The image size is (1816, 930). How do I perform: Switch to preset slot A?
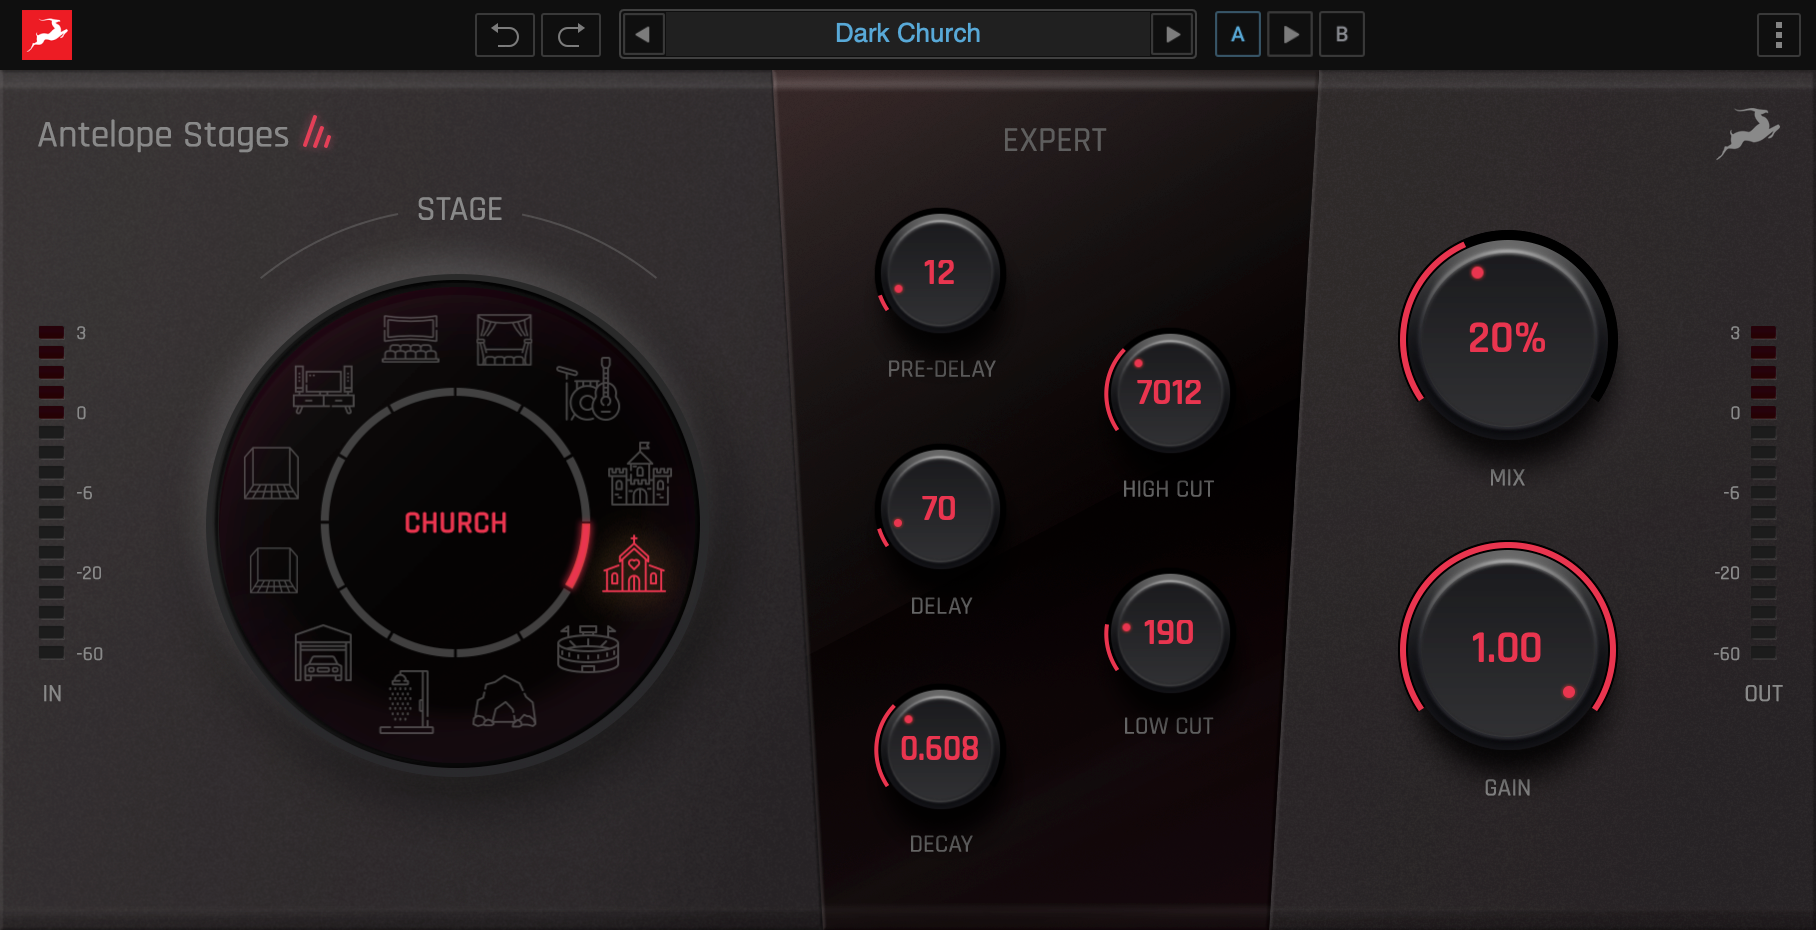(1237, 35)
